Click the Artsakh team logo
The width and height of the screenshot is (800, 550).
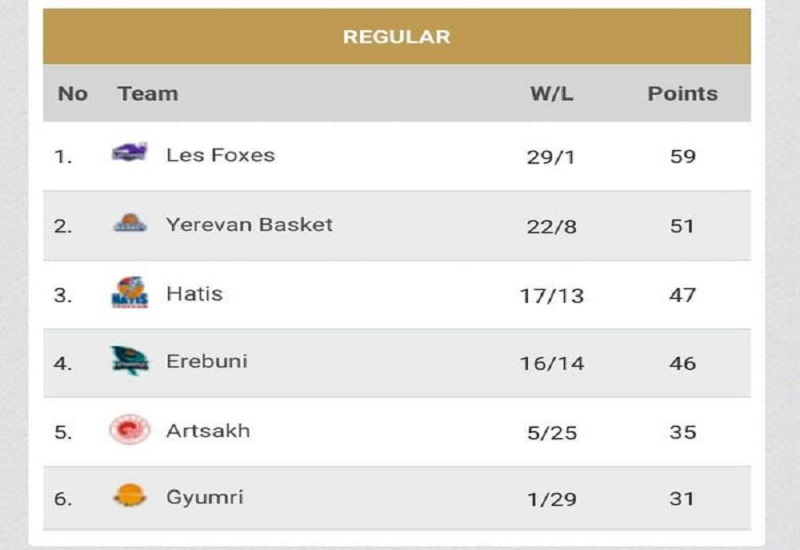tap(130, 431)
